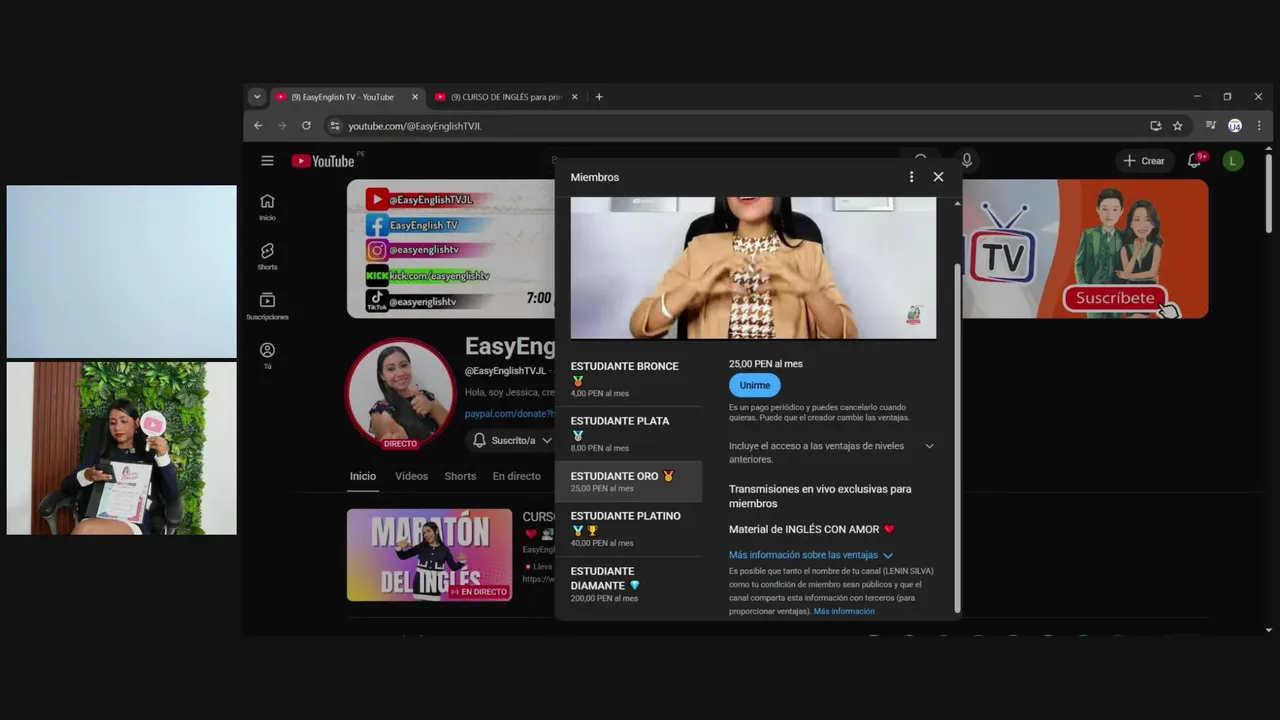
Task: Open the Tú profile section in sidebar
Action: (x=267, y=356)
